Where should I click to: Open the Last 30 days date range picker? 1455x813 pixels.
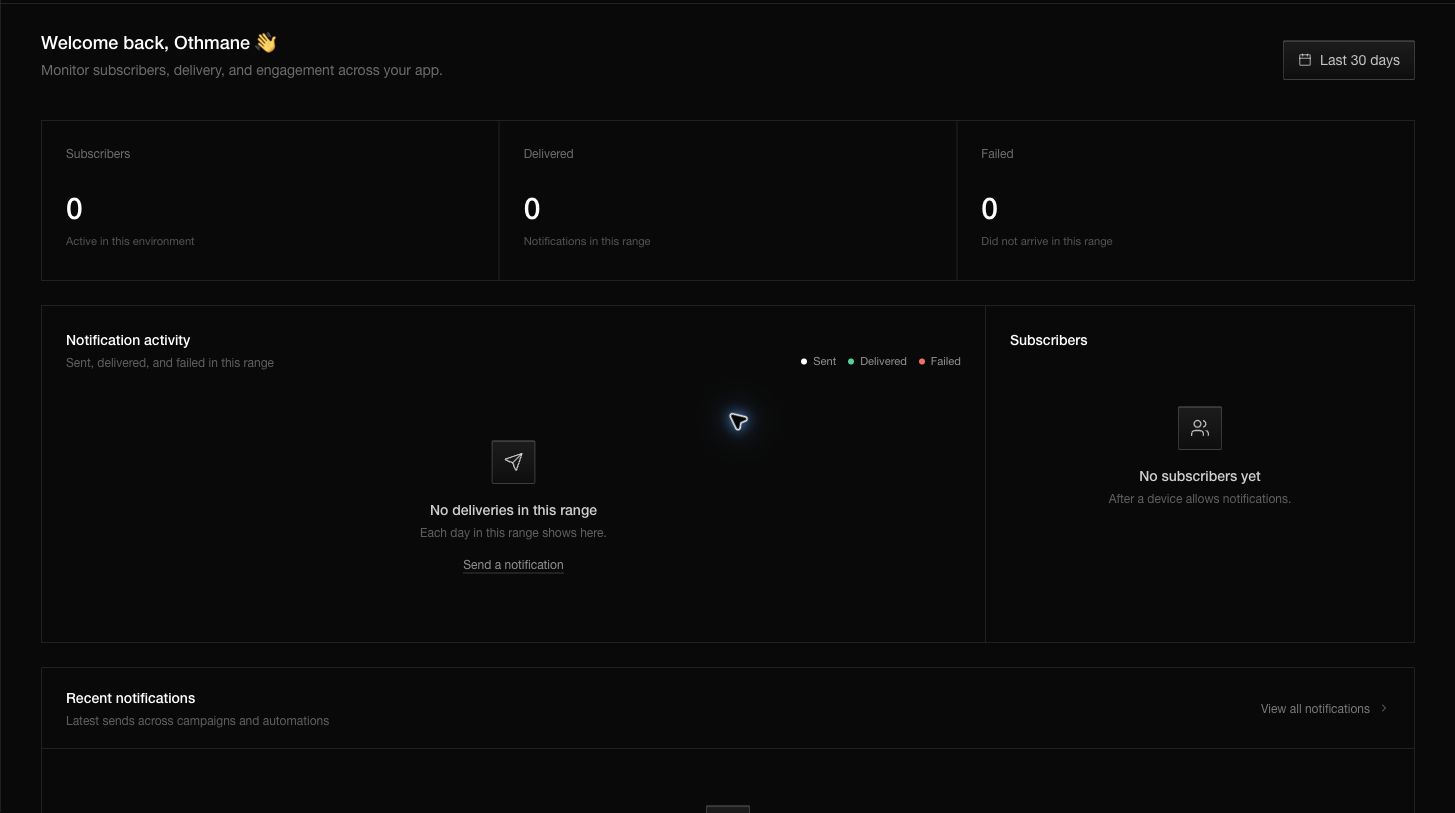[1348, 60]
